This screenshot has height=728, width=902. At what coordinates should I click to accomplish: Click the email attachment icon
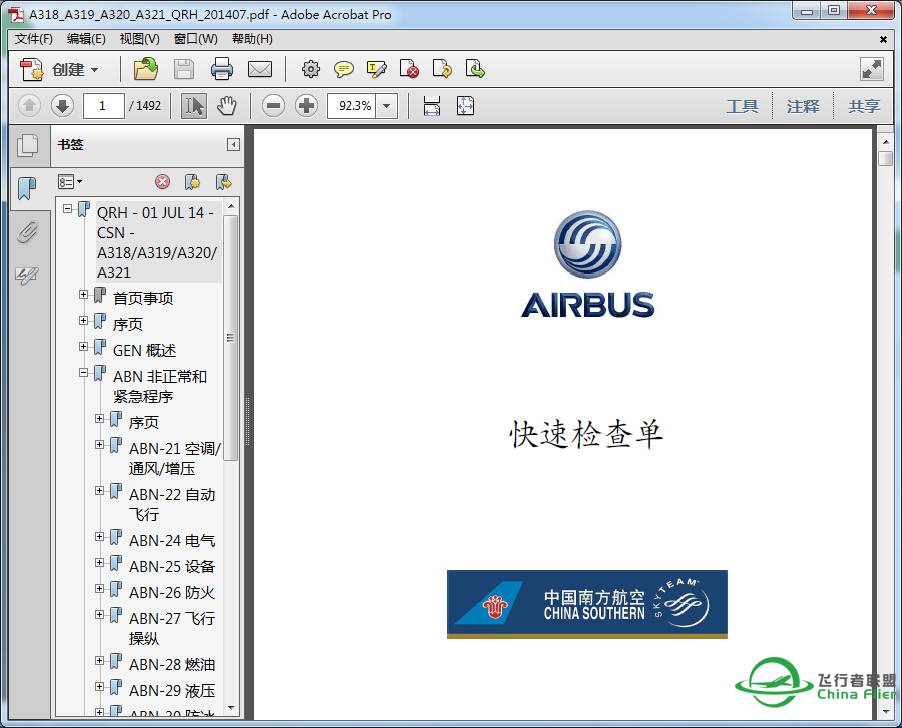261,69
